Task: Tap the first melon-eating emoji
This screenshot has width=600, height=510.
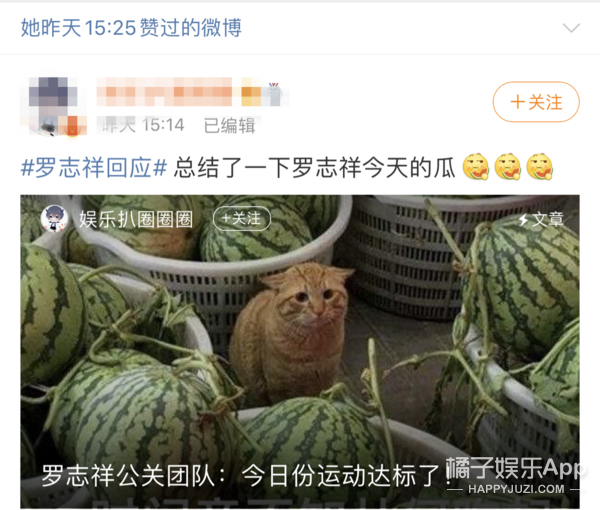Action: (x=476, y=167)
